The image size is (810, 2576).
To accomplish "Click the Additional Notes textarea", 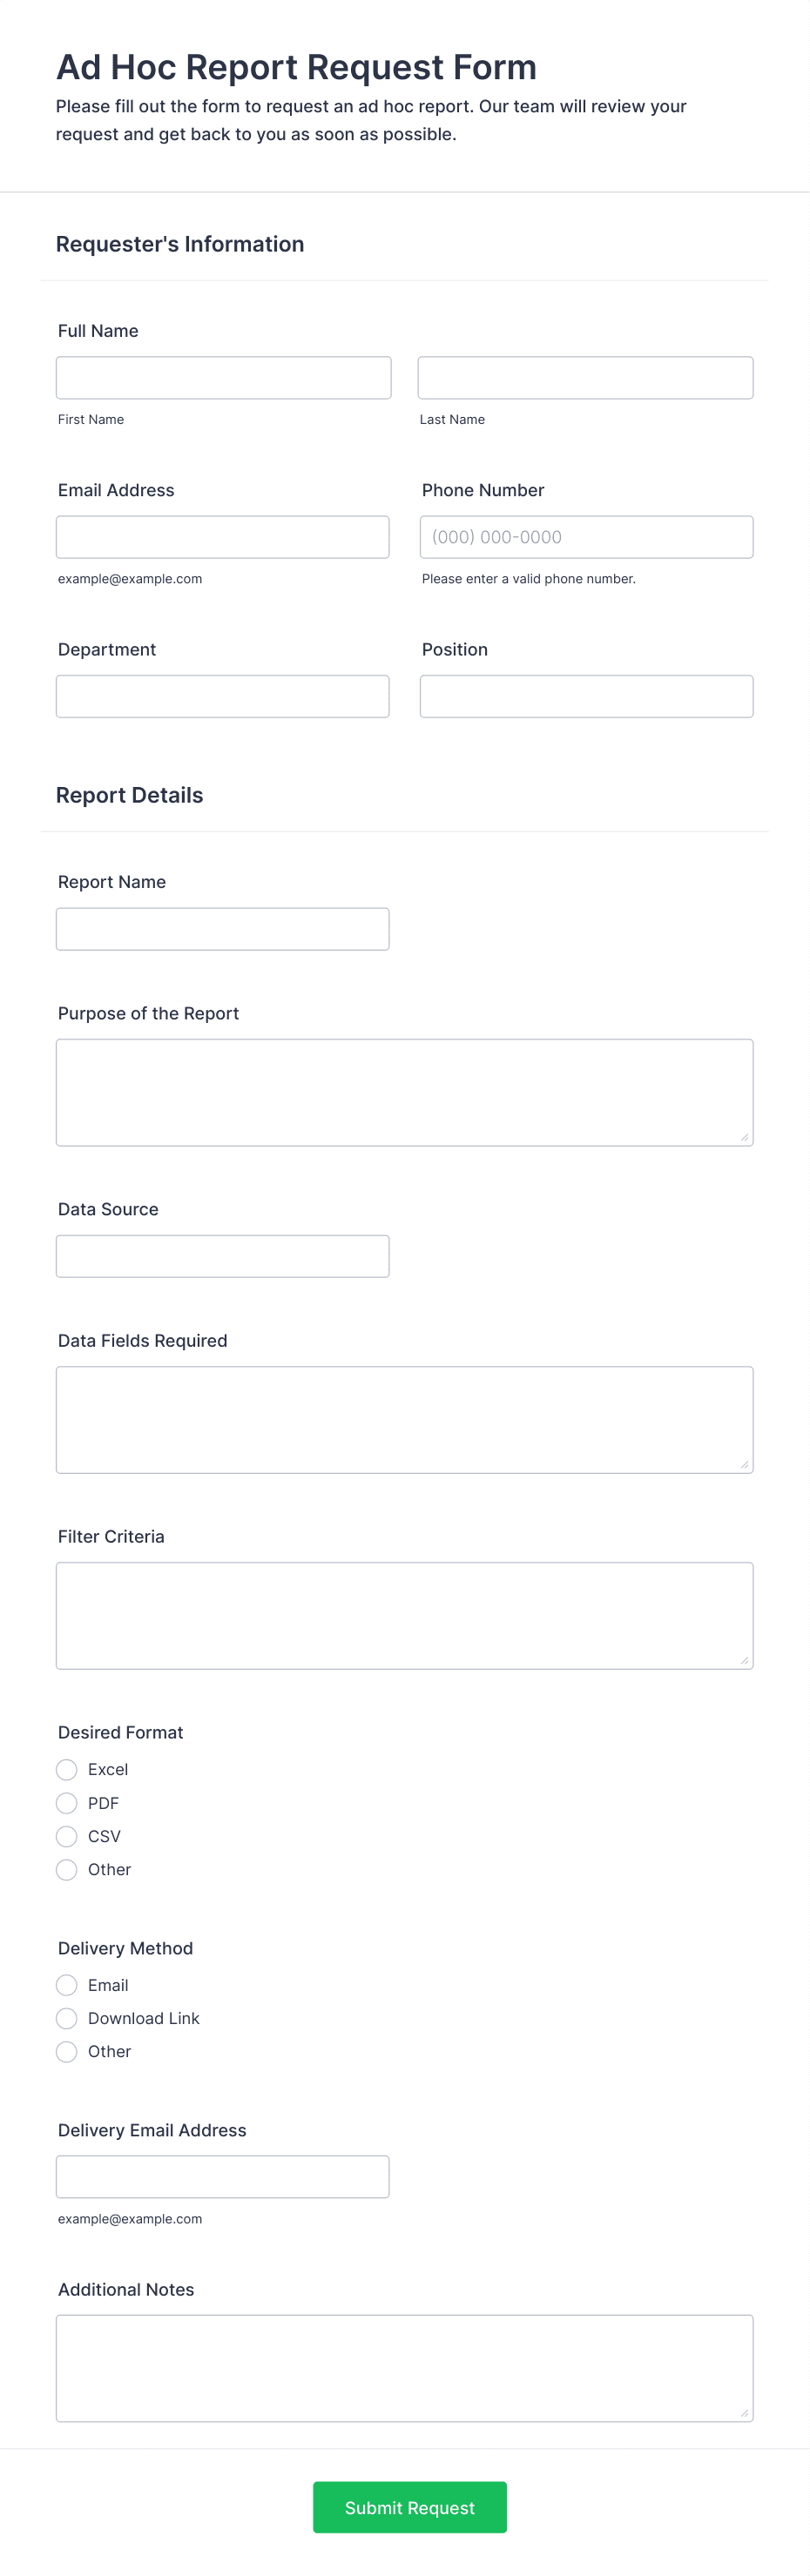I will [x=405, y=2368].
